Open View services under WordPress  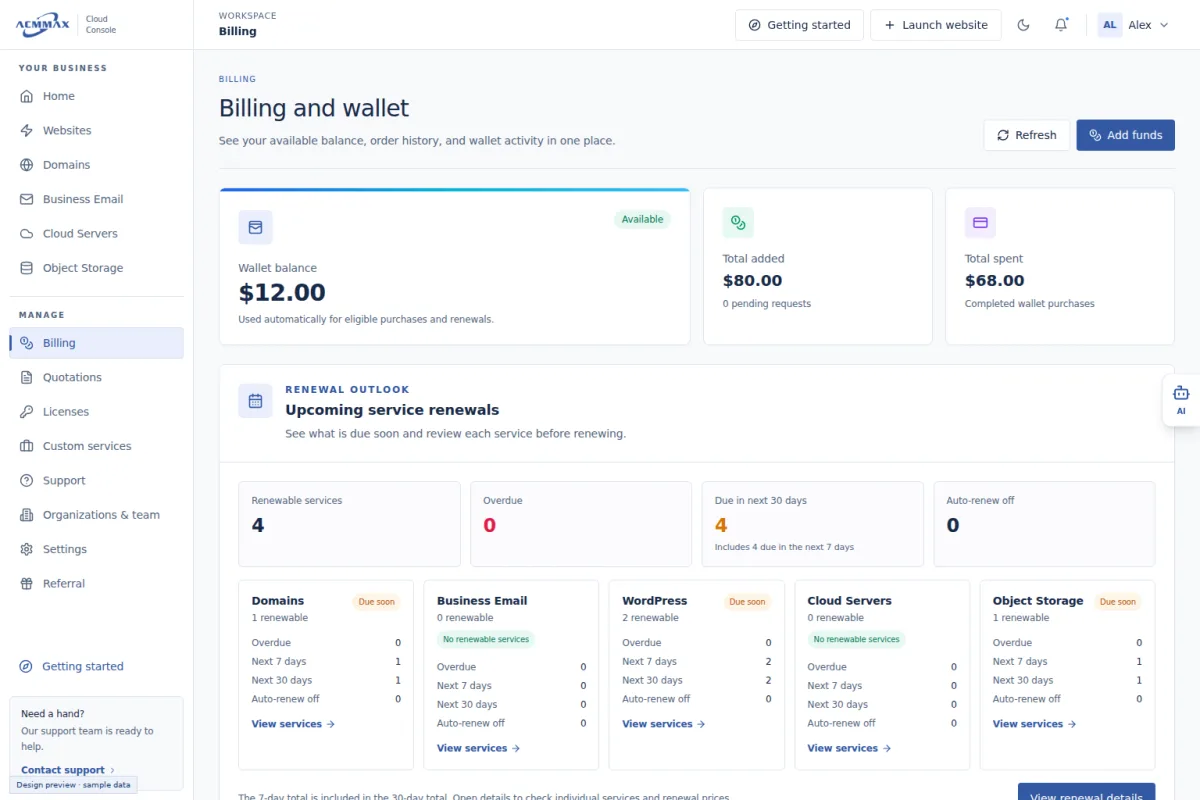(x=663, y=724)
